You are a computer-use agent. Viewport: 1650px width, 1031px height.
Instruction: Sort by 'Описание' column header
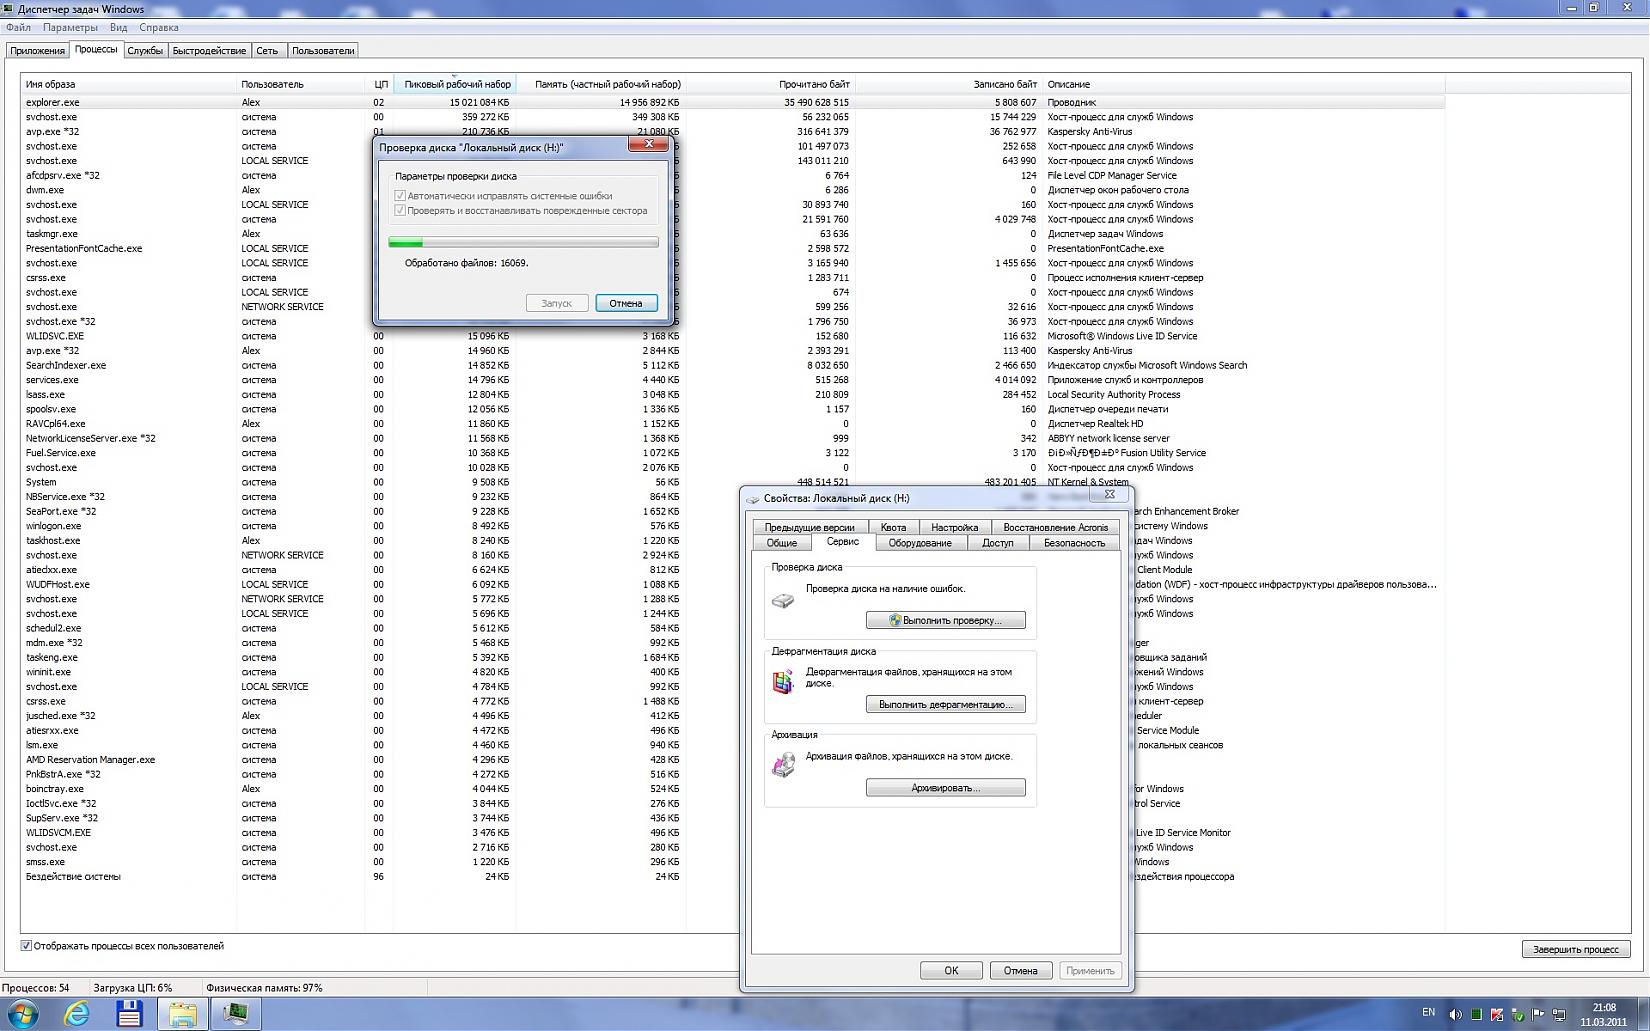tap(1068, 85)
